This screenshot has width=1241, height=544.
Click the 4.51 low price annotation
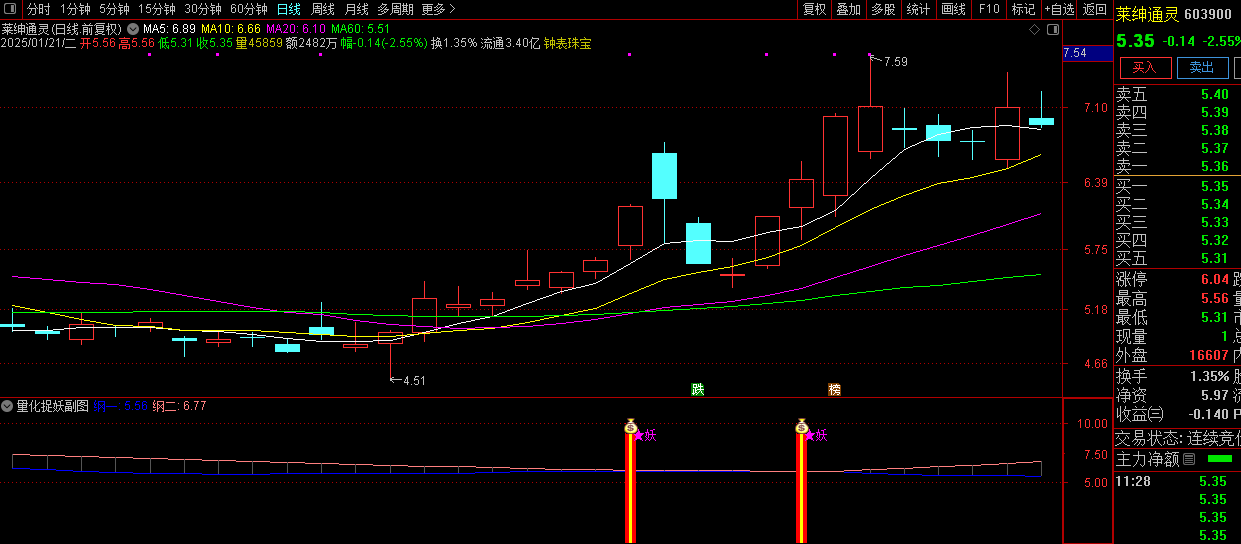tap(413, 380)
